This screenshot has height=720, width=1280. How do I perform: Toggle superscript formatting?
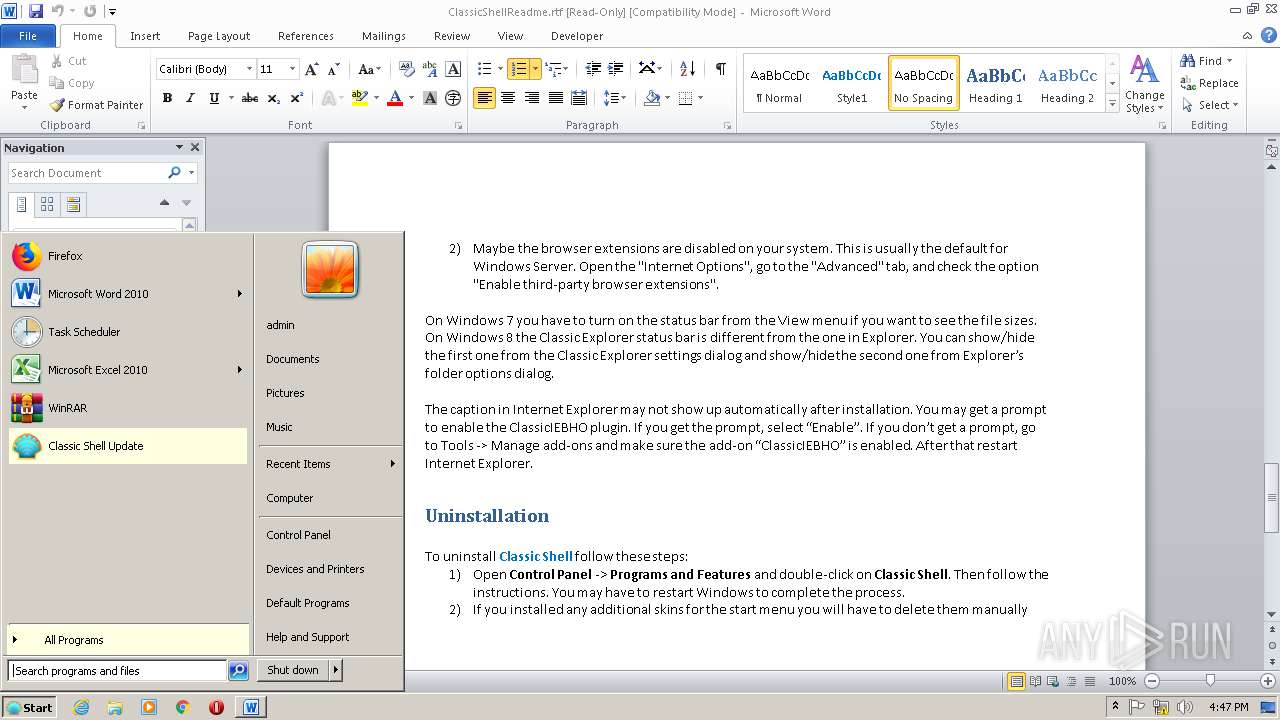click(x=297, y=98)
